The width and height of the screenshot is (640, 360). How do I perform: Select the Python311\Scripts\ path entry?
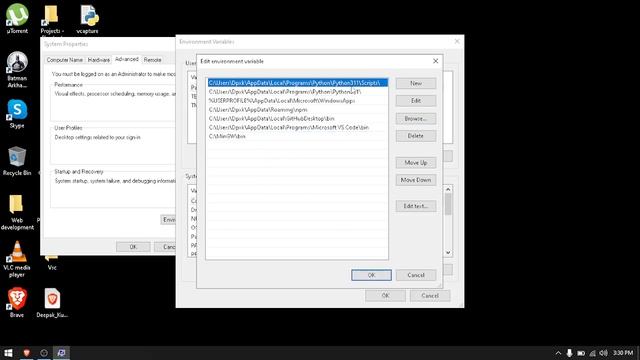point(297,83)
